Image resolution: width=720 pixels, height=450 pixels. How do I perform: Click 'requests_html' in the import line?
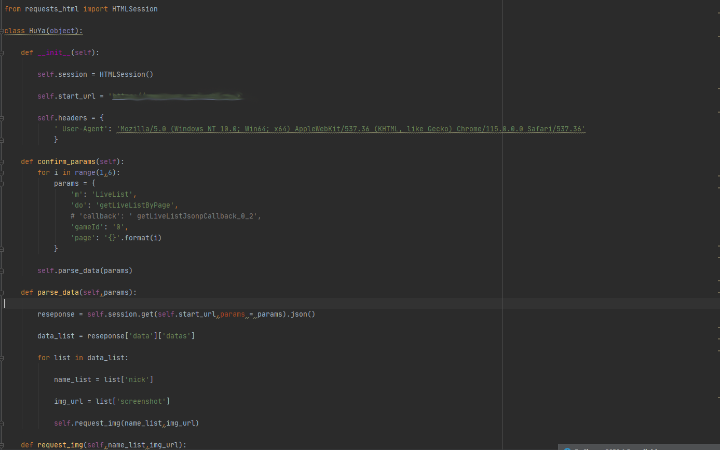(x=51, y=9)
